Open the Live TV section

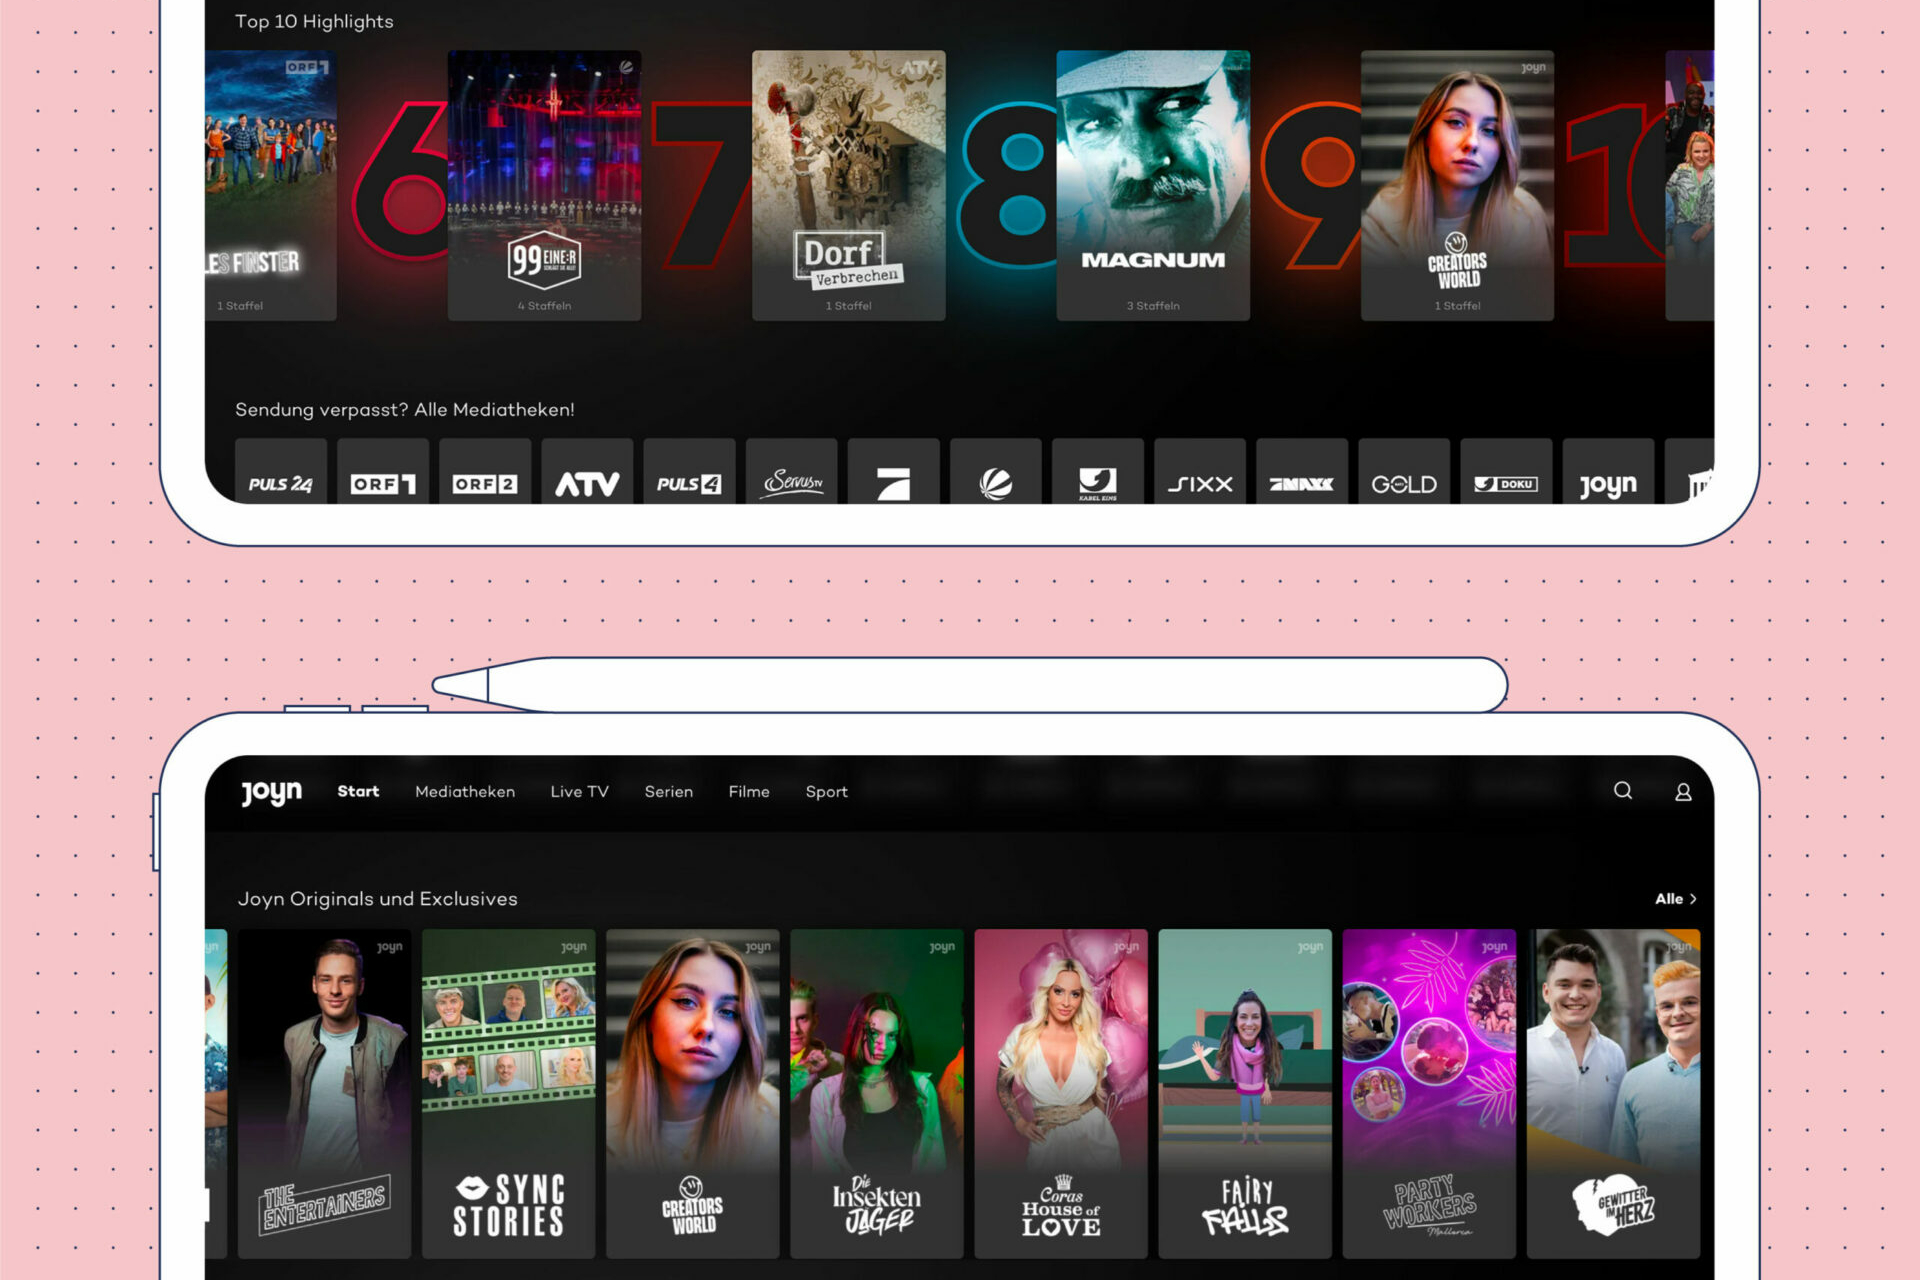coord(579,791)
